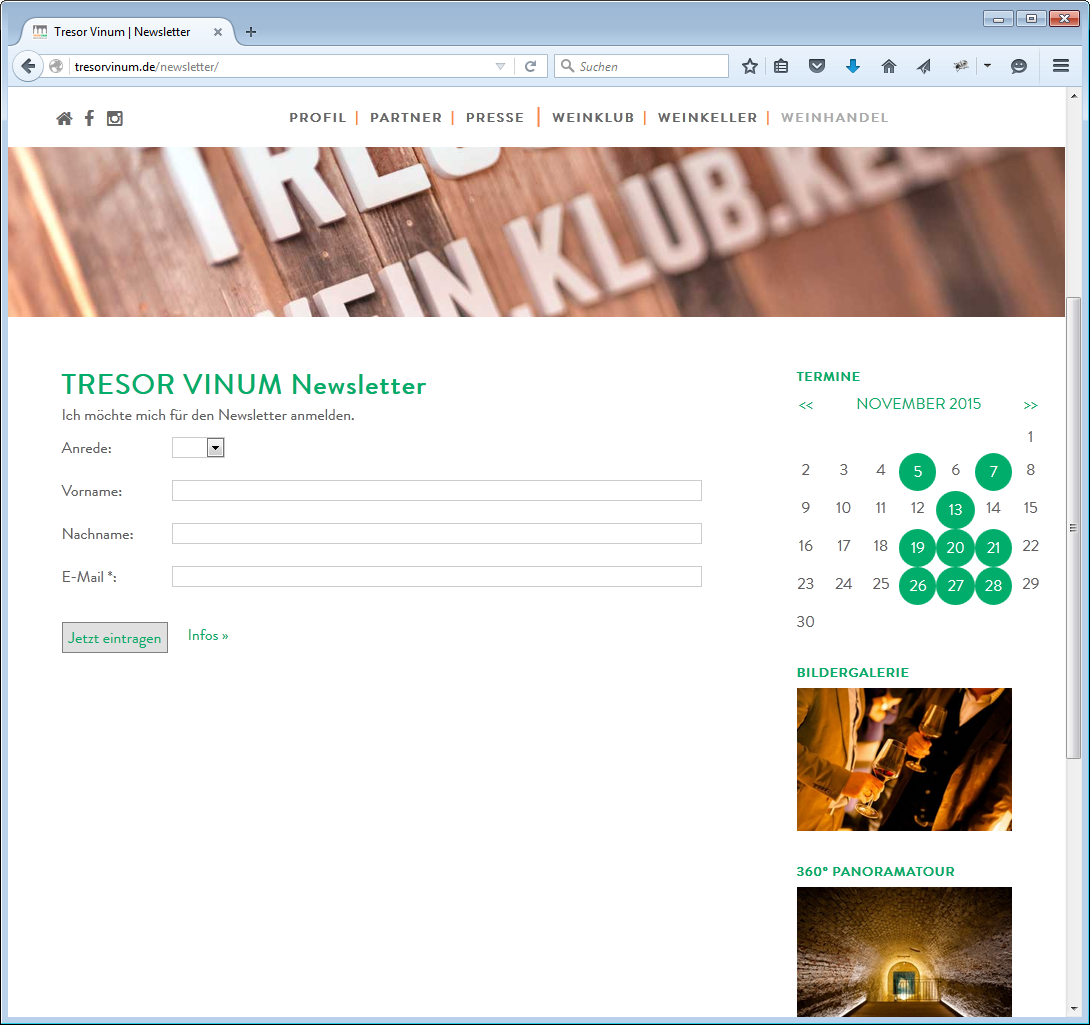Select calendar date 28
Viewport: 1090px width, 1025px height.
tap(993, 586)
